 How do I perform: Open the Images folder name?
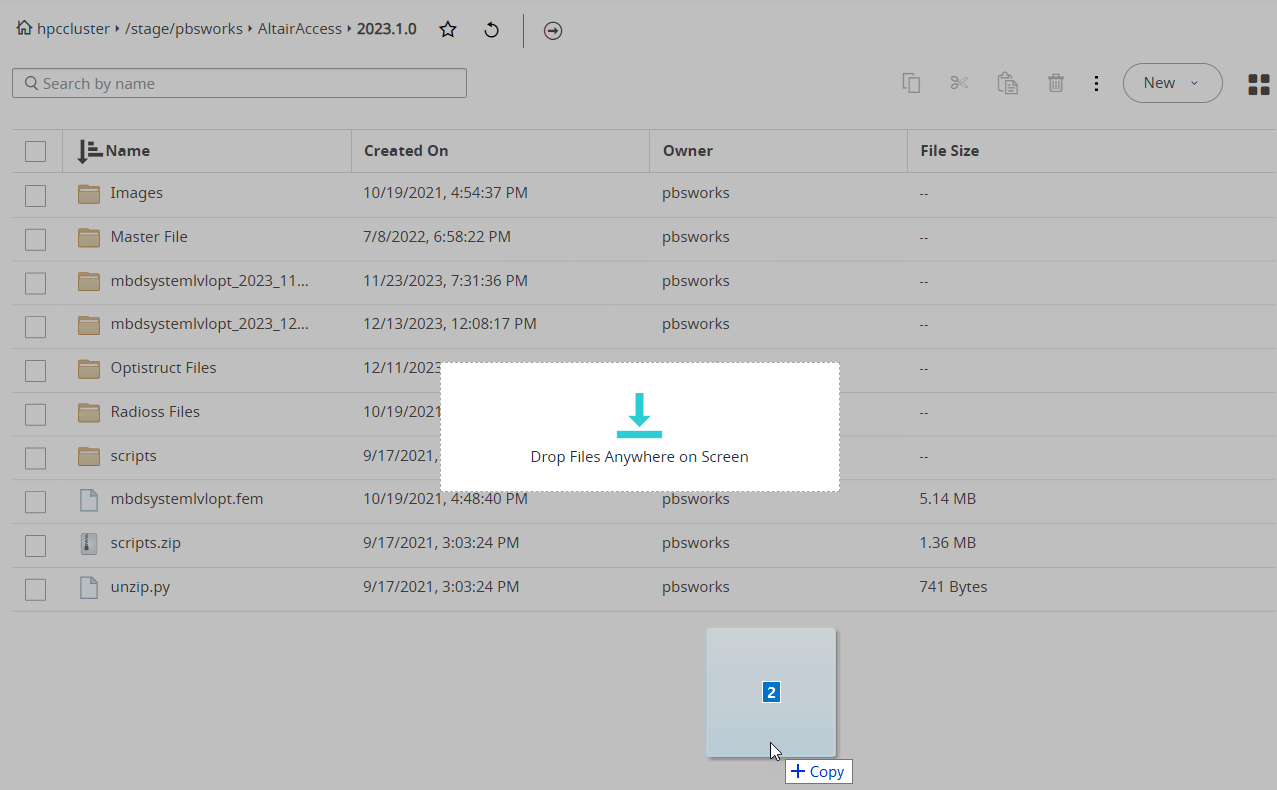137,193
